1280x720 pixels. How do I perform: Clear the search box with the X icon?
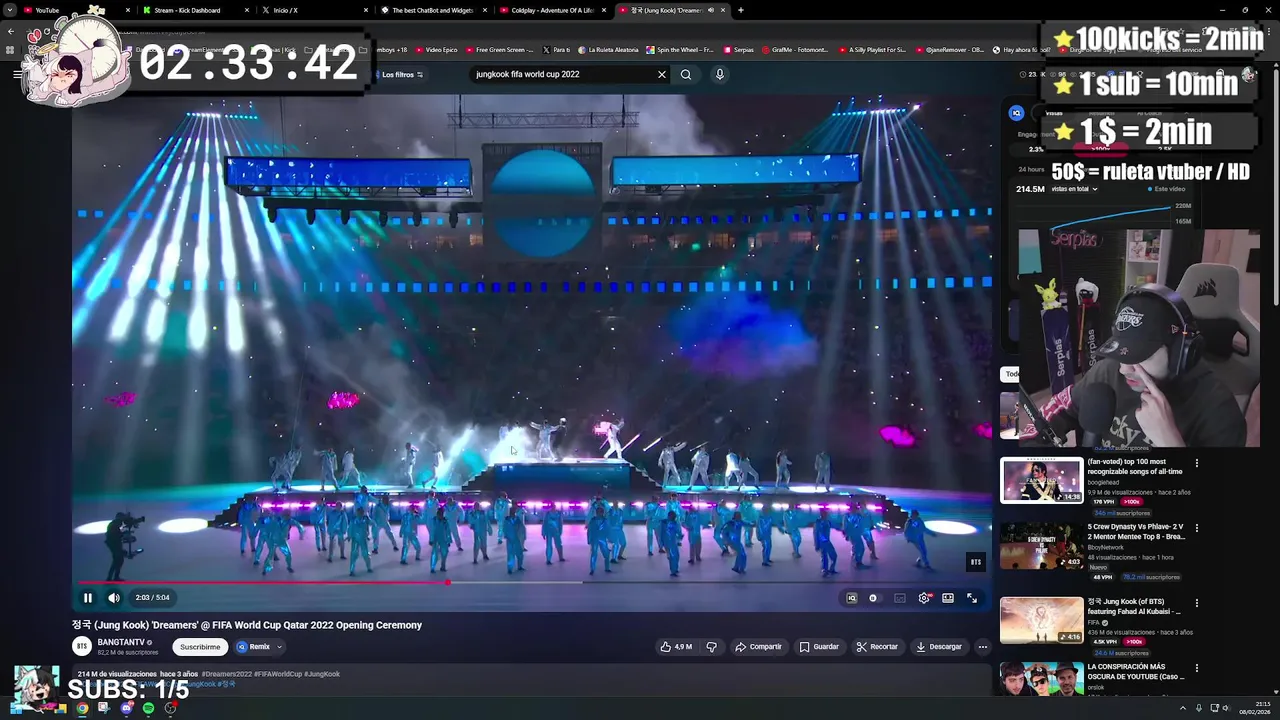tap(661, 74)
